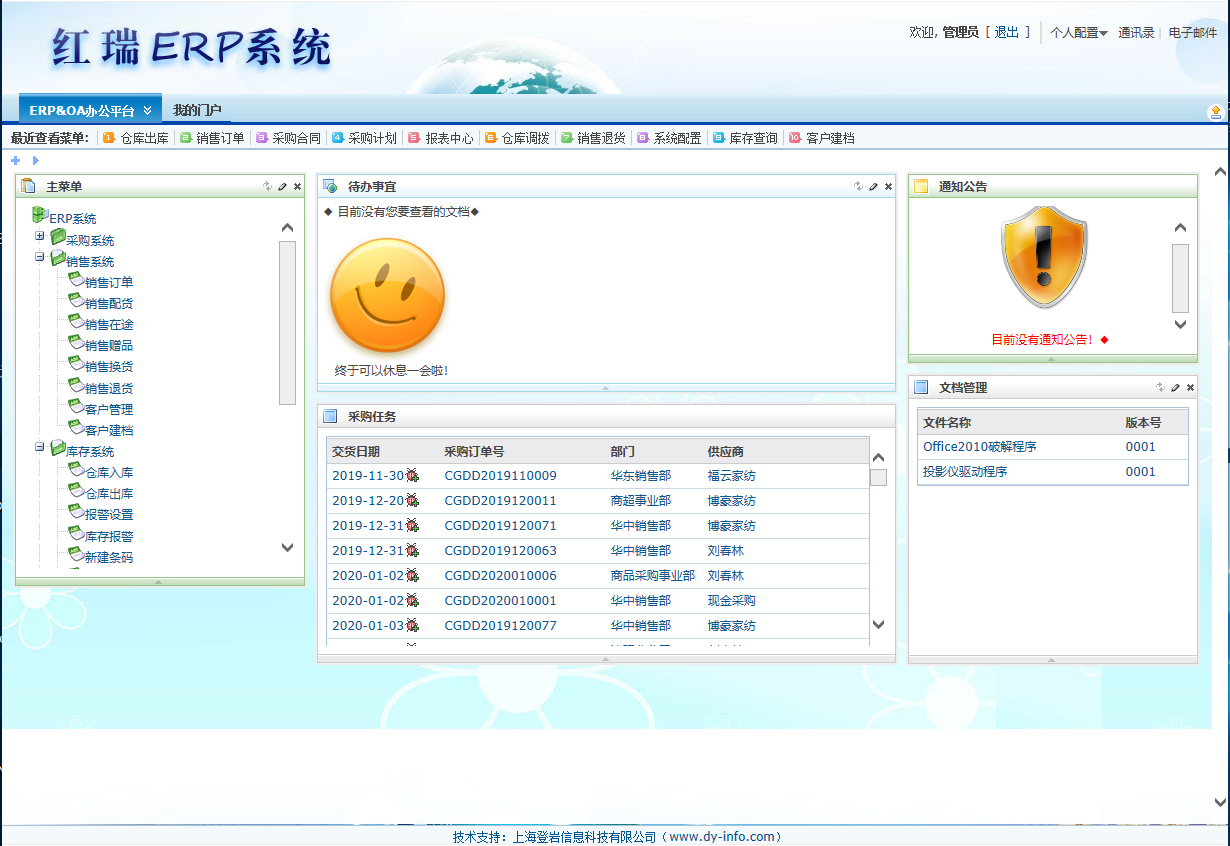Click the refresh icon in 文档管理 panel header
Image resolution: width=1230 pixels, height=846 pixels.
1160,387
